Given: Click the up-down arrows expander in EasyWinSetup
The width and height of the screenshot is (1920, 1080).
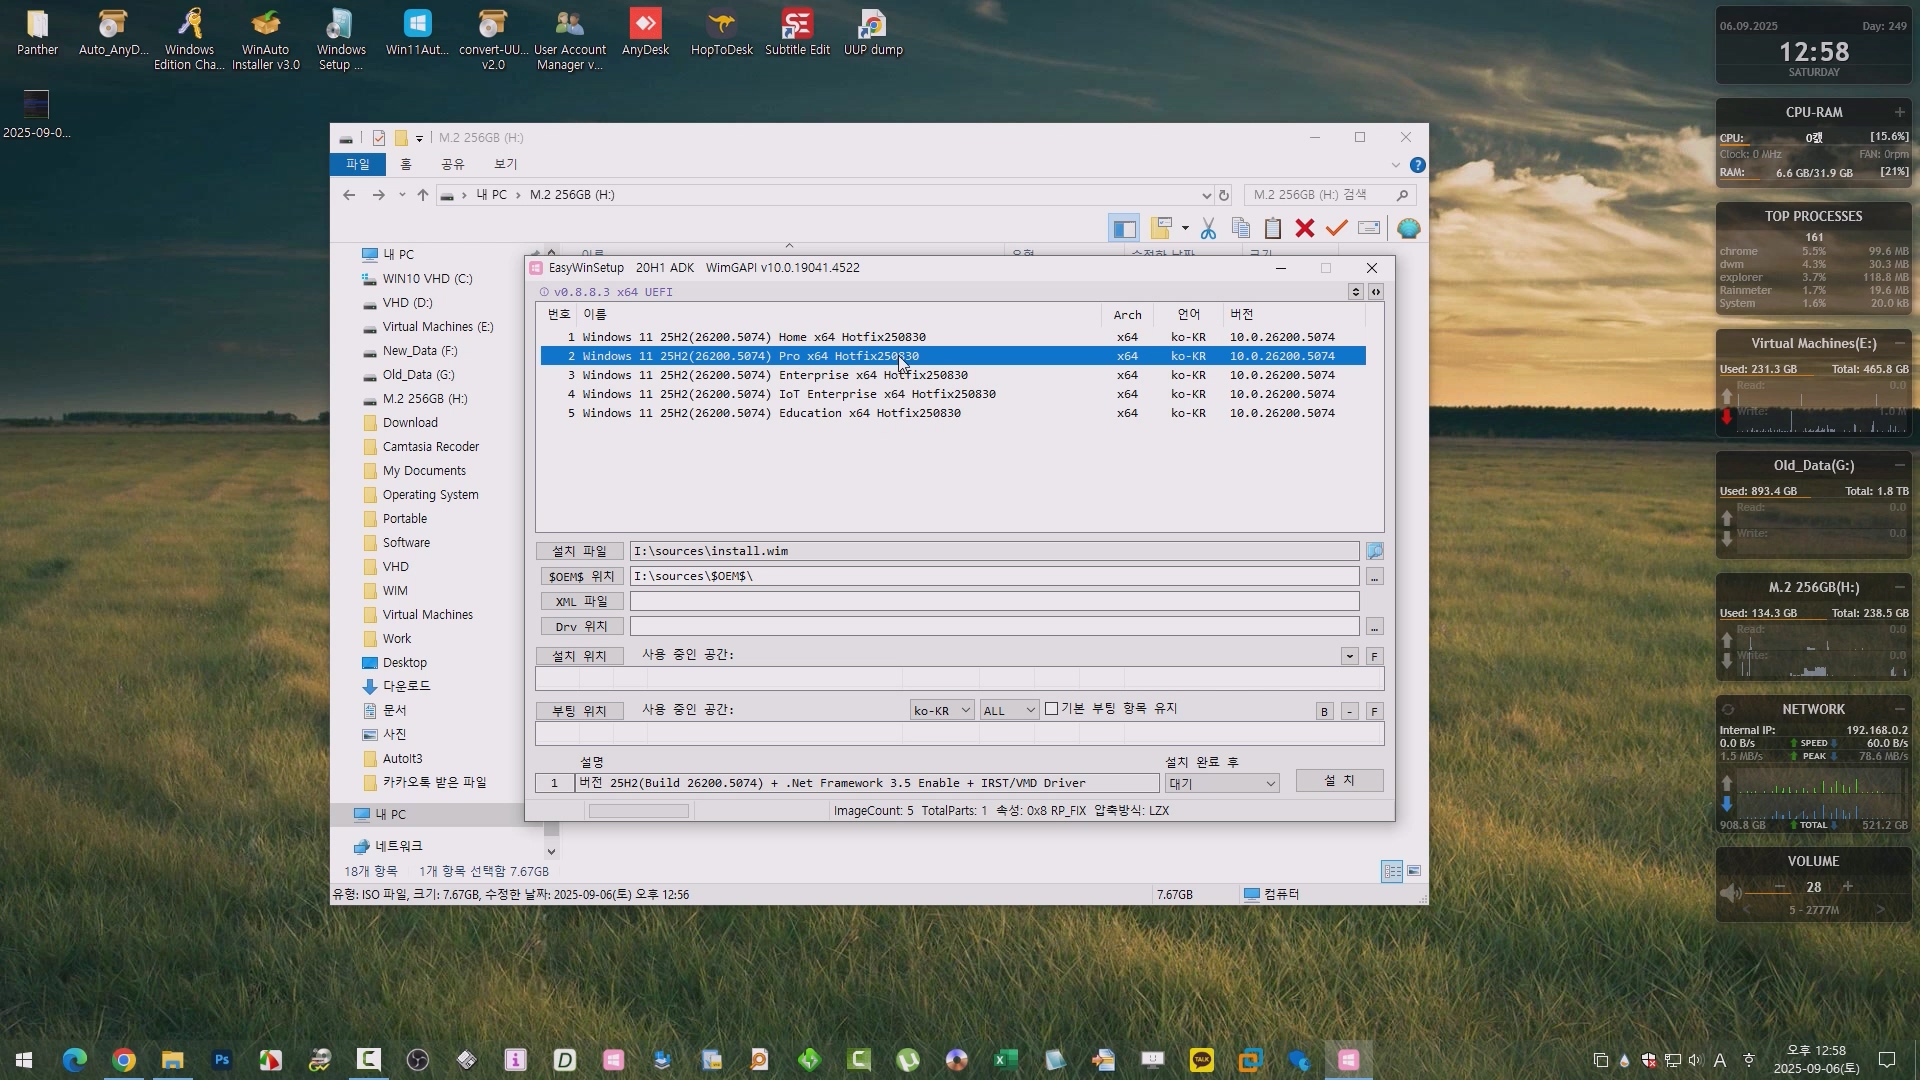Looking at the screenshot, I should (x=1356, y=292).
